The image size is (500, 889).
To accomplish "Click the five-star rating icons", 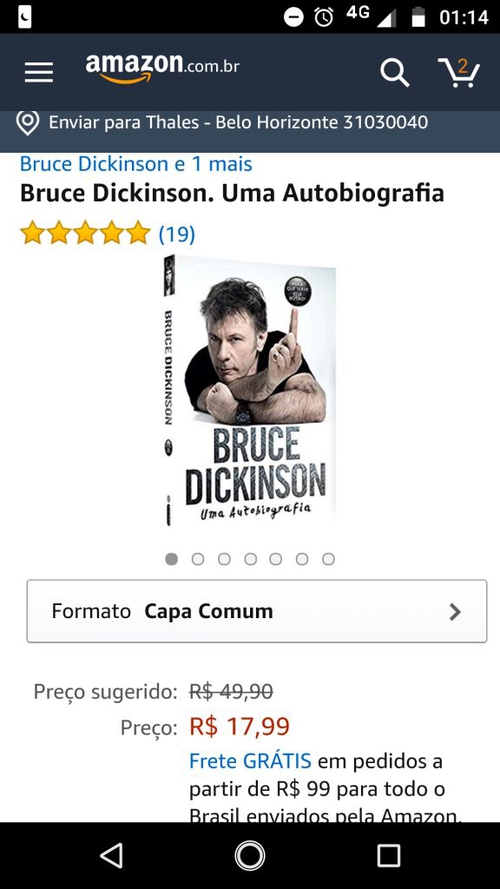I will tap(85, 234).
